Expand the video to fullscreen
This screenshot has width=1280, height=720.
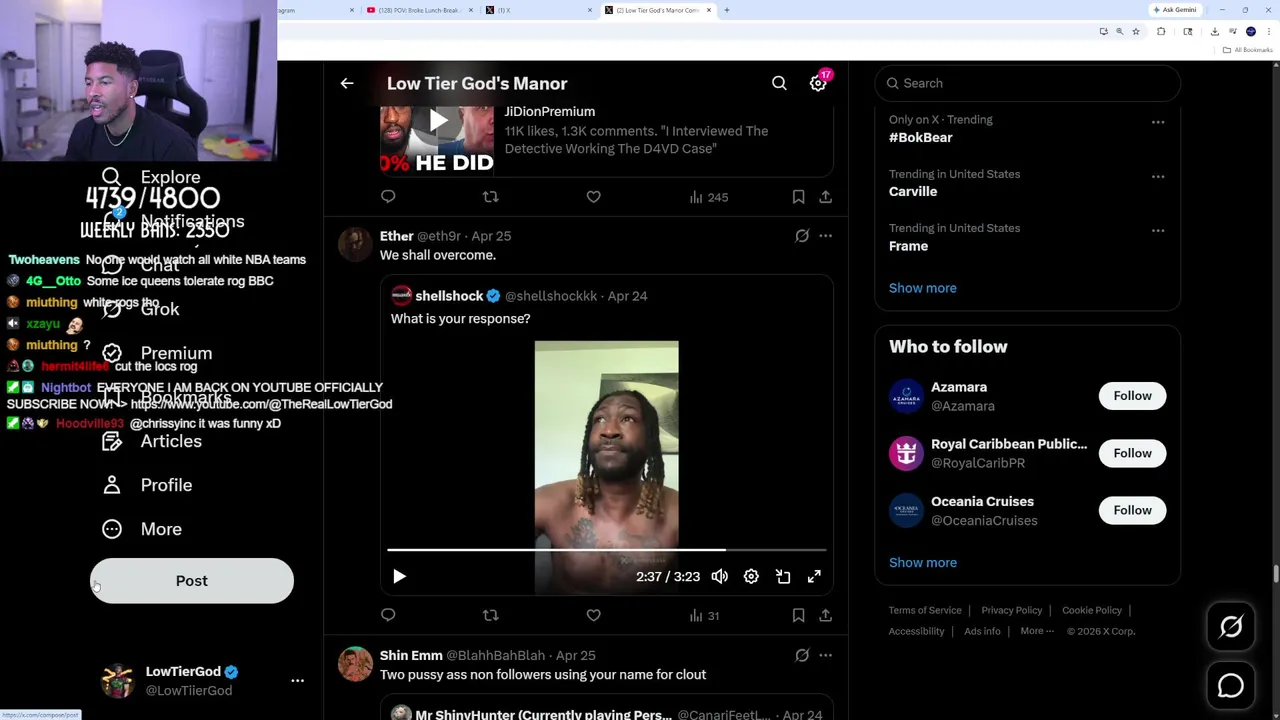coord(814,576)
